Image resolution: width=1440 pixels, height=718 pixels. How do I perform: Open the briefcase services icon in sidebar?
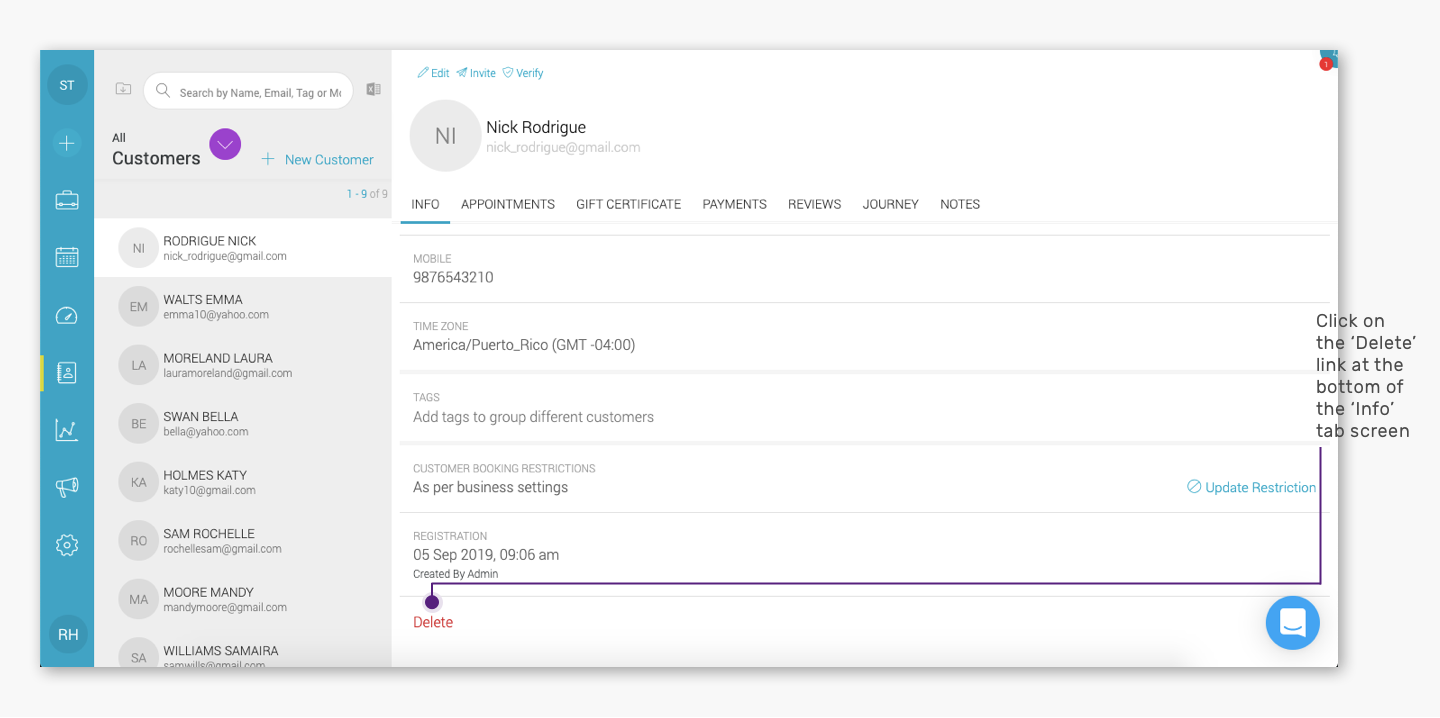[67, 201]
